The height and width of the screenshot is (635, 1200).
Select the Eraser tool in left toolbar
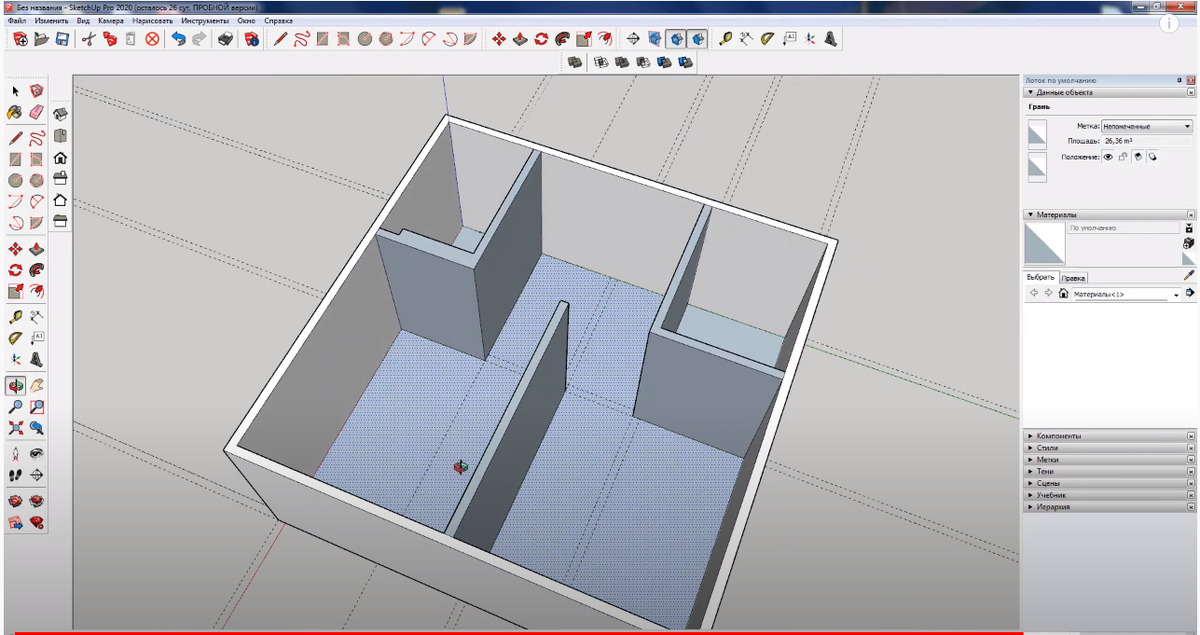(x=37, y=112)
